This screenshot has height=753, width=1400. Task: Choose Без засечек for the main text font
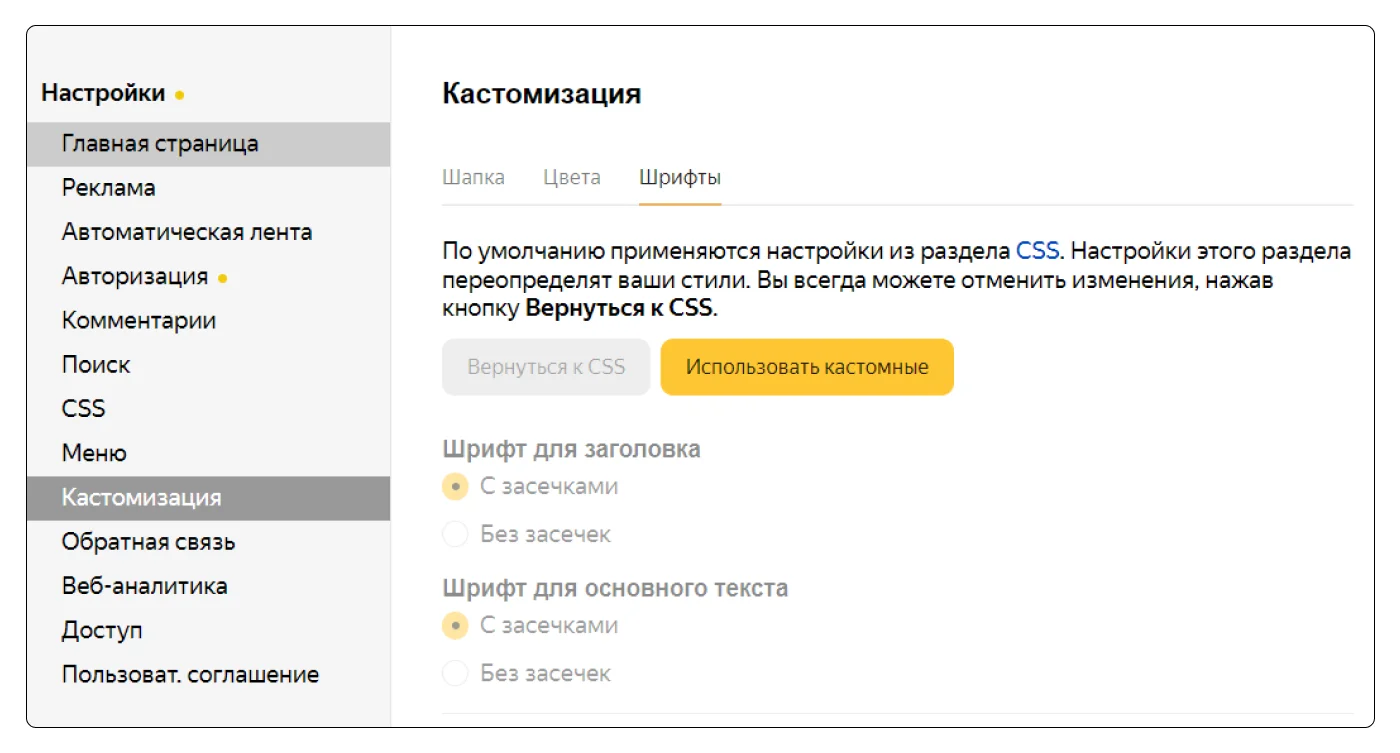click(455, 674)
